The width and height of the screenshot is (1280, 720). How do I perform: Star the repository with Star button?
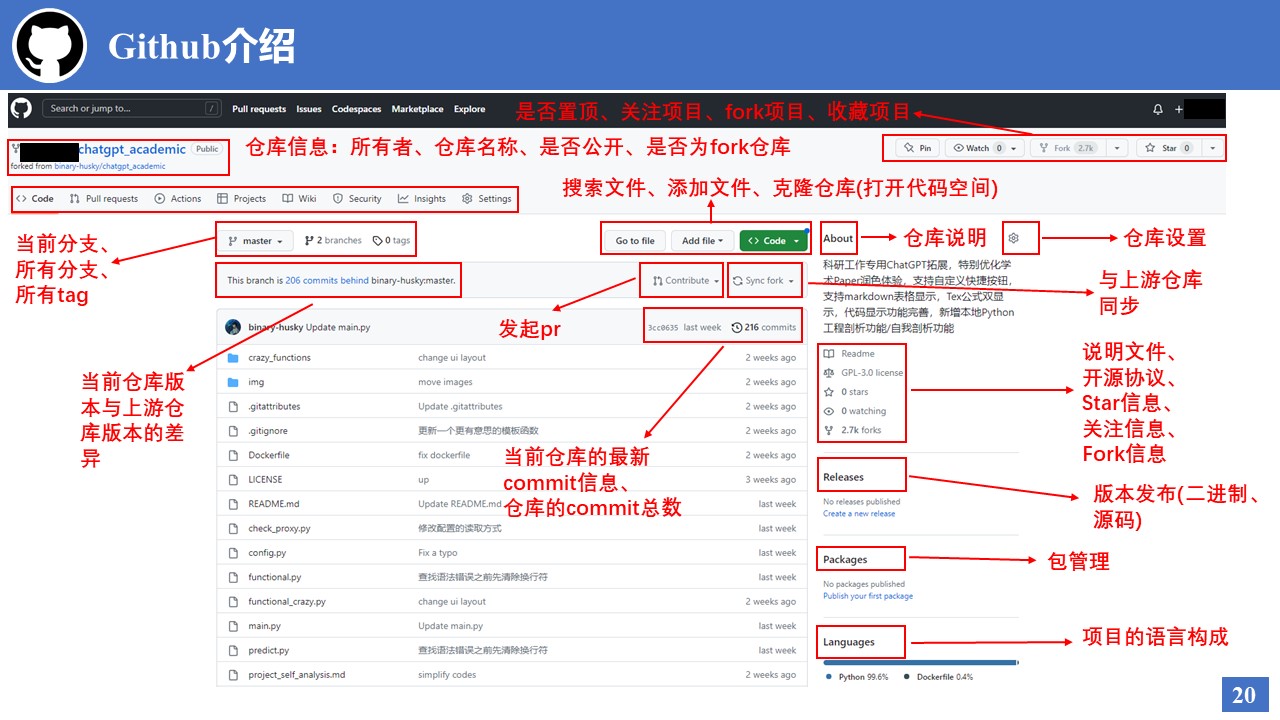(x=1168, y=148)
